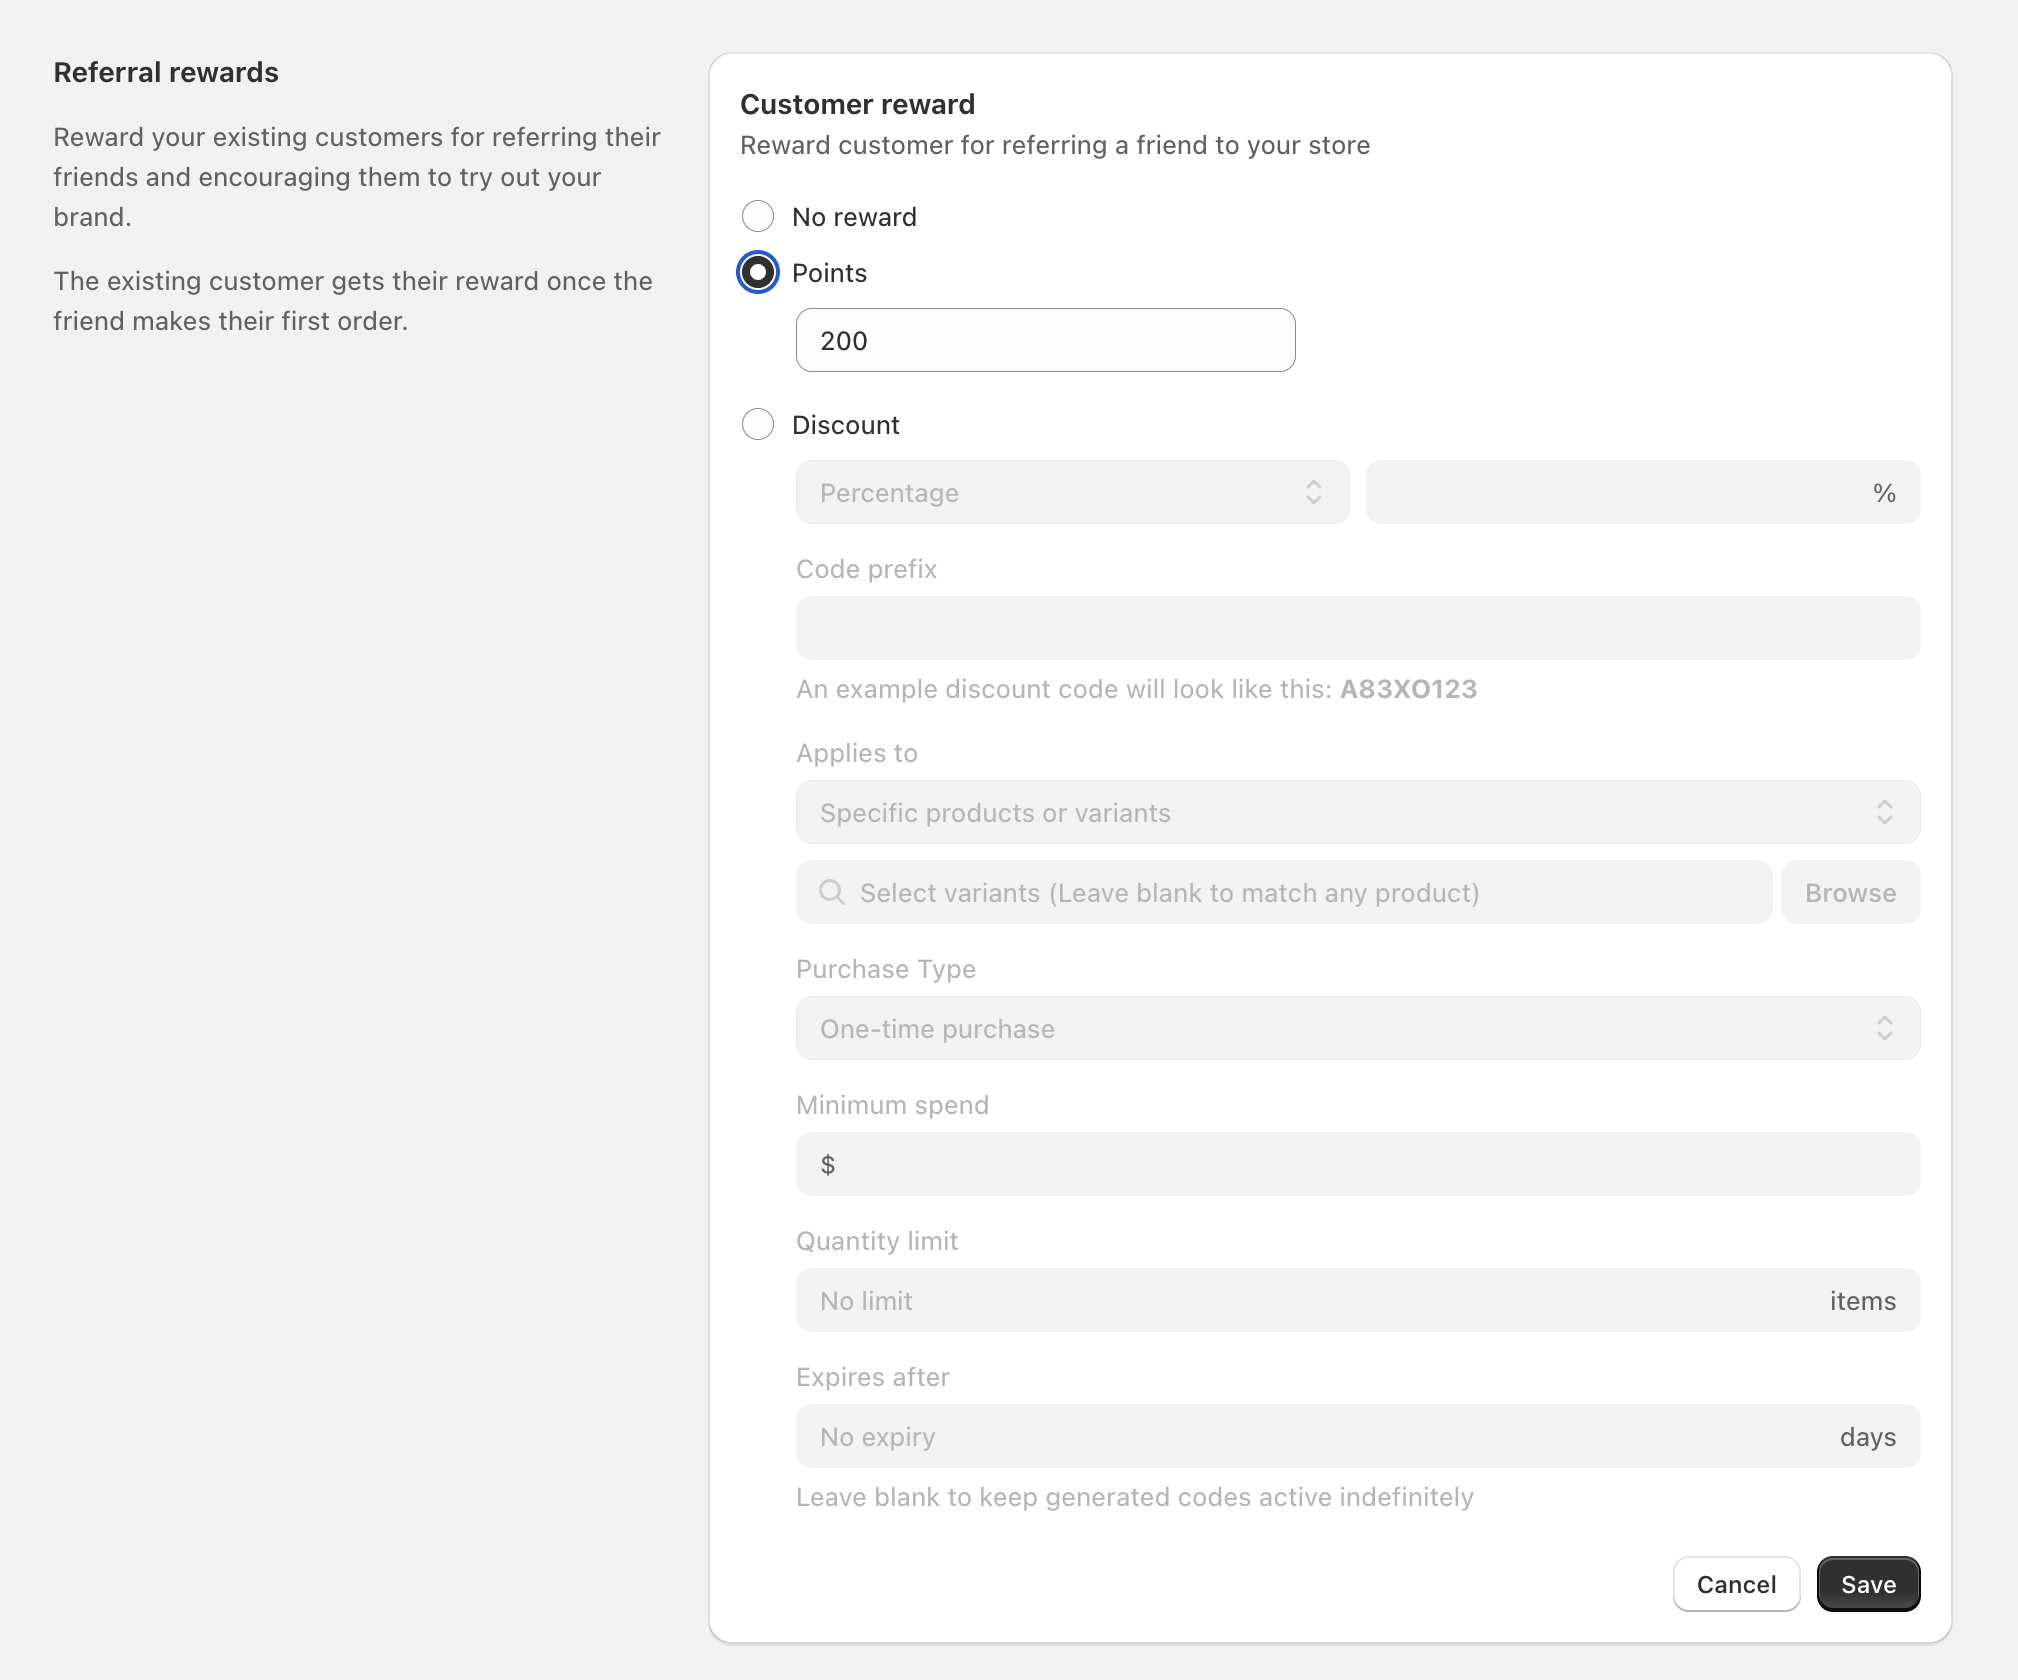Screen dimensions: 2018x1680
Task: Click the search icon in variants field
Action: tap(831, 892)
